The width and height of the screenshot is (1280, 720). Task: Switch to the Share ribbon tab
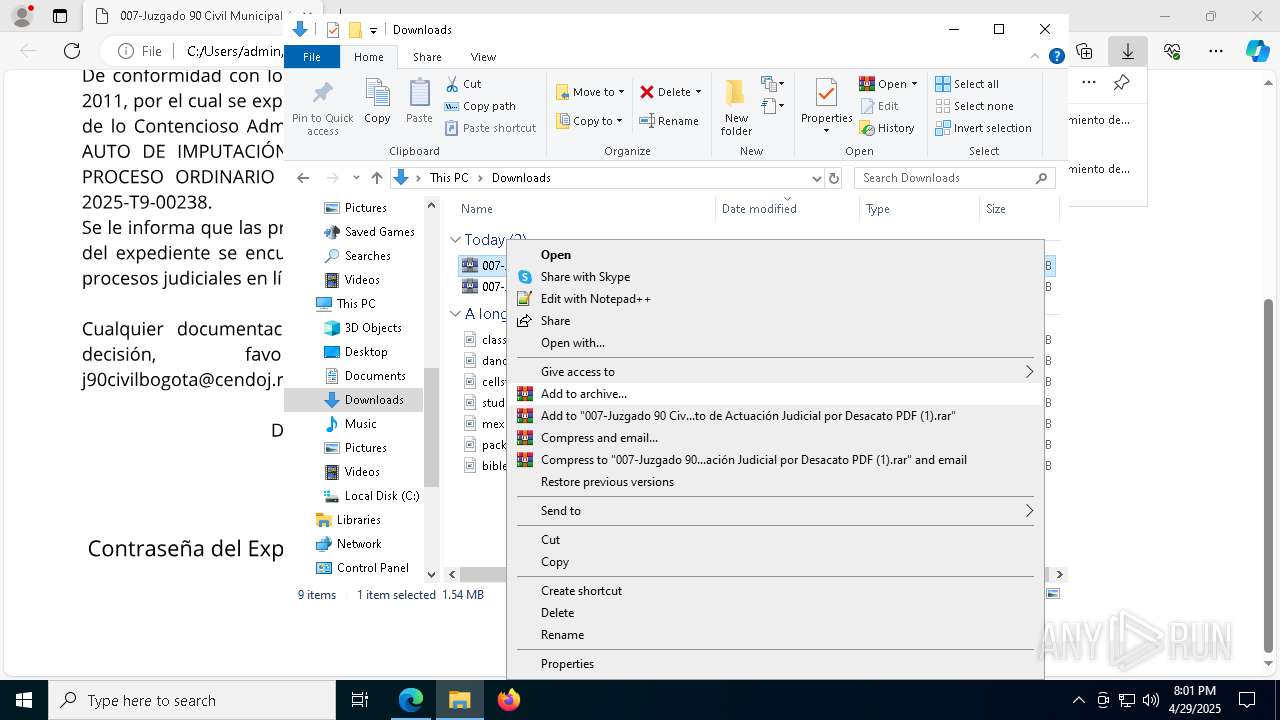tap(427, 57)
